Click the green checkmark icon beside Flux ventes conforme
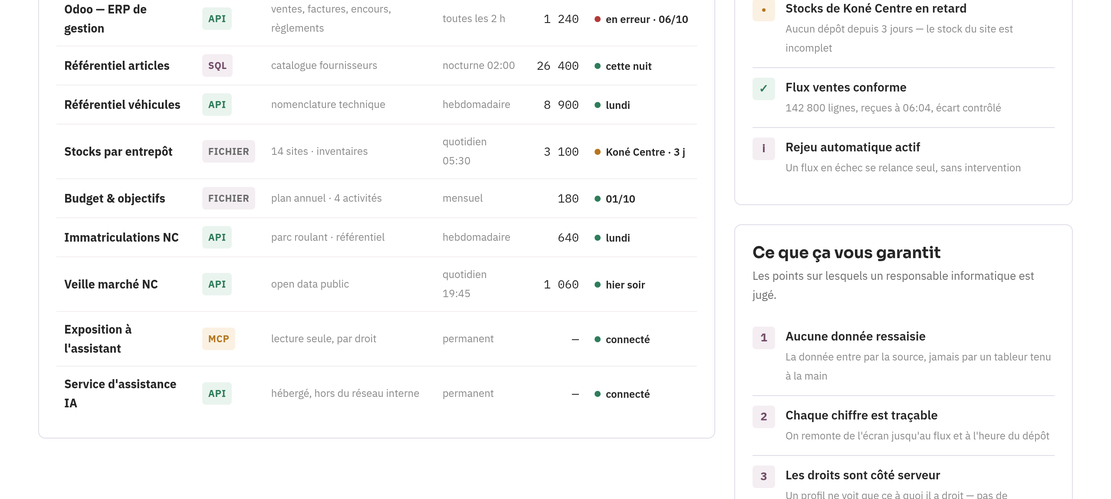Viewport: 1111px width, 499px height. 763,89
